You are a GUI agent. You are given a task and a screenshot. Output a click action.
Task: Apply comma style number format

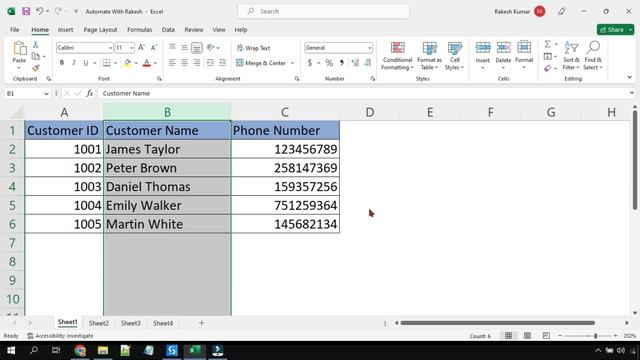point(342,63)
